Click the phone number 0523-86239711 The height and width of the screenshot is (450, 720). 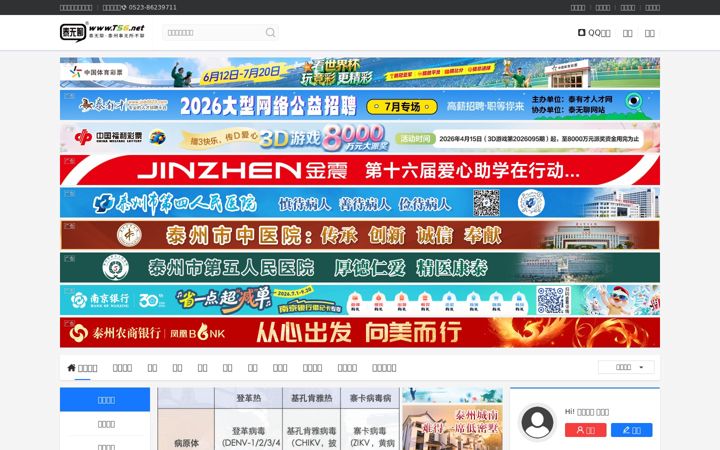point(152,7)
